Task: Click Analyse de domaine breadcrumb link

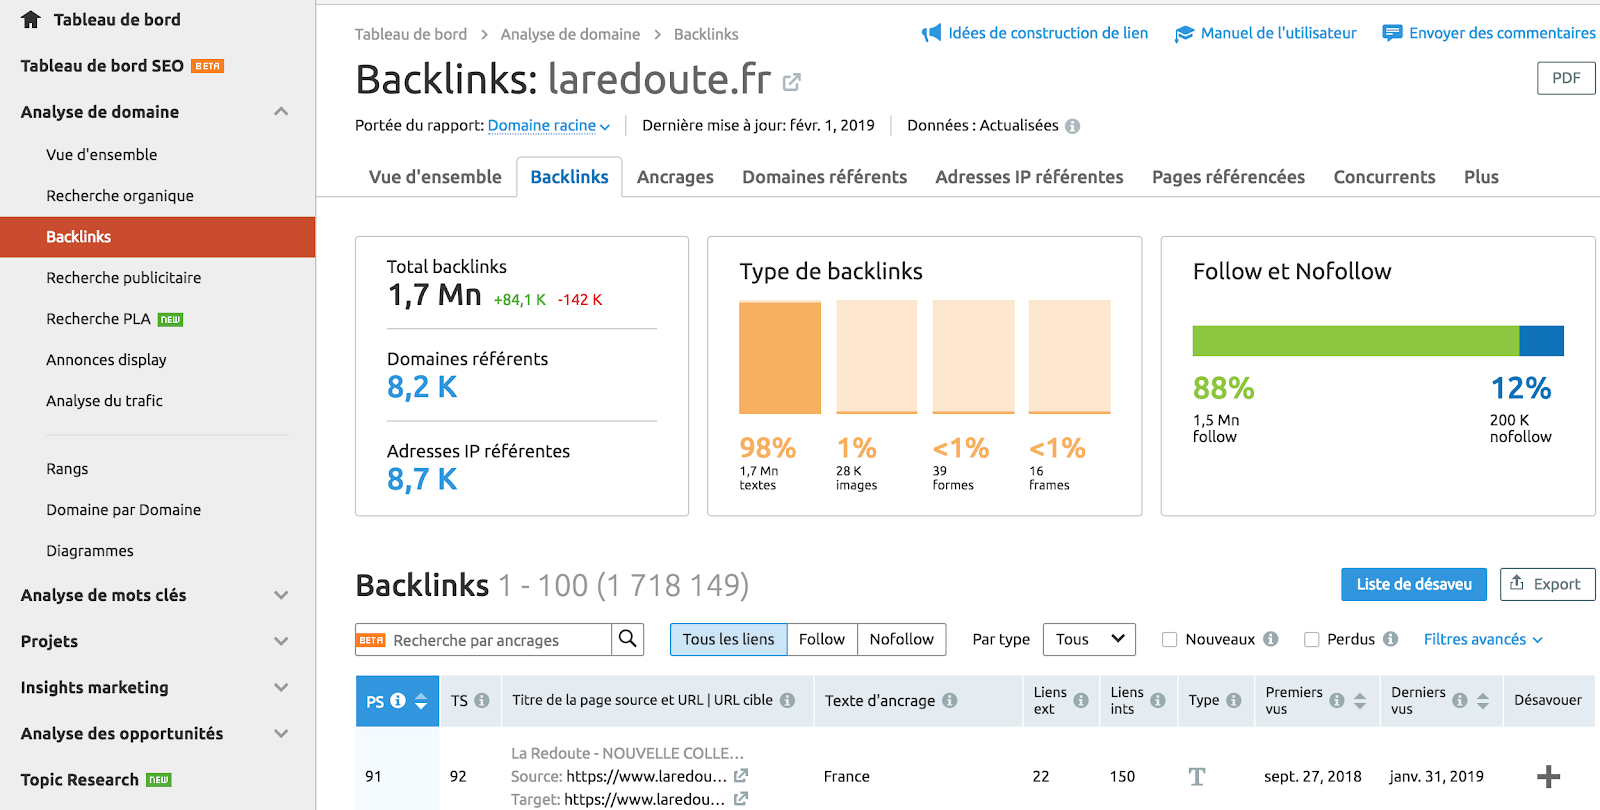Action: click(x=570, y=34)
